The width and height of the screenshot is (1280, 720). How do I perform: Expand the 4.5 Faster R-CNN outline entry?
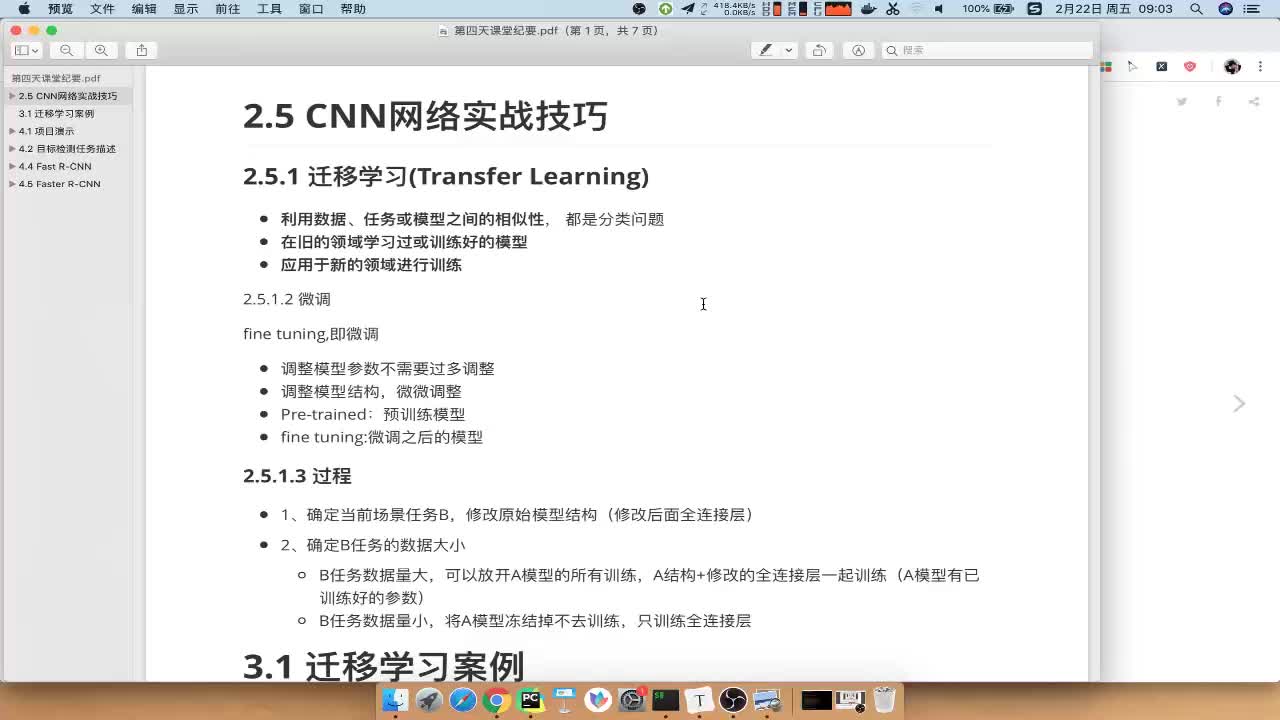click(x=12, y=184)
